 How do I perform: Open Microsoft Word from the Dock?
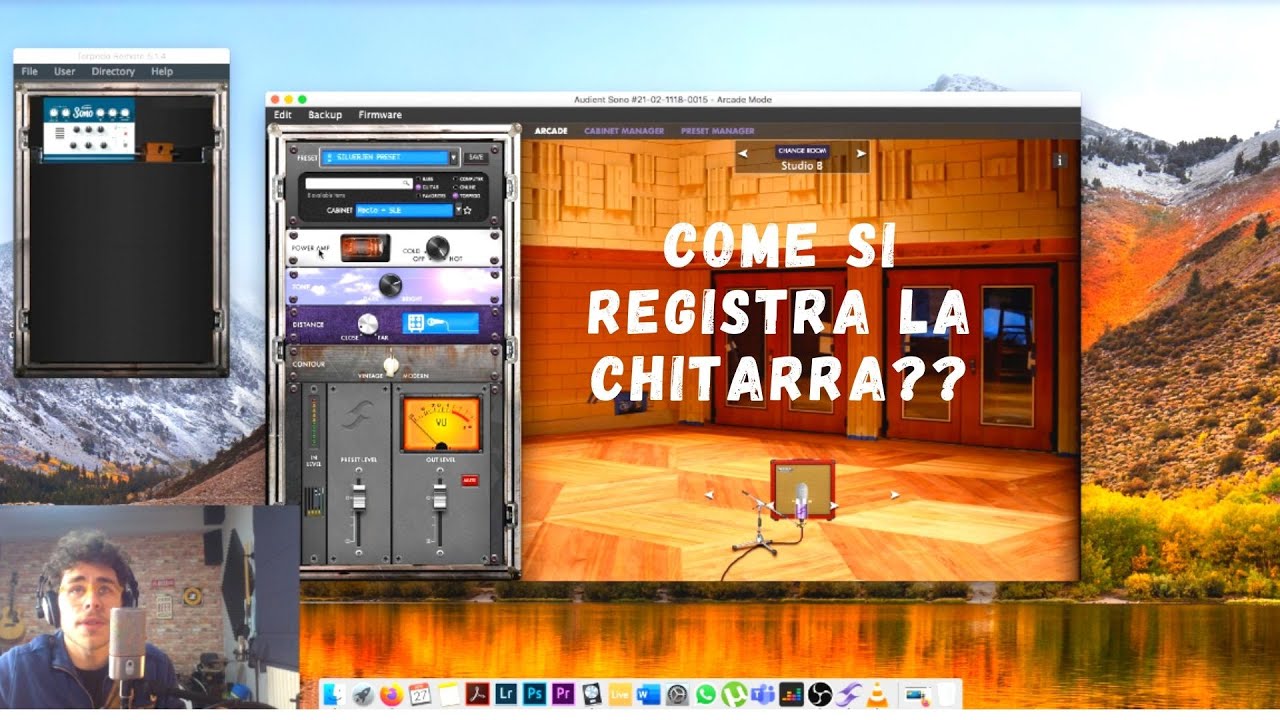click(x=648, y=694)
